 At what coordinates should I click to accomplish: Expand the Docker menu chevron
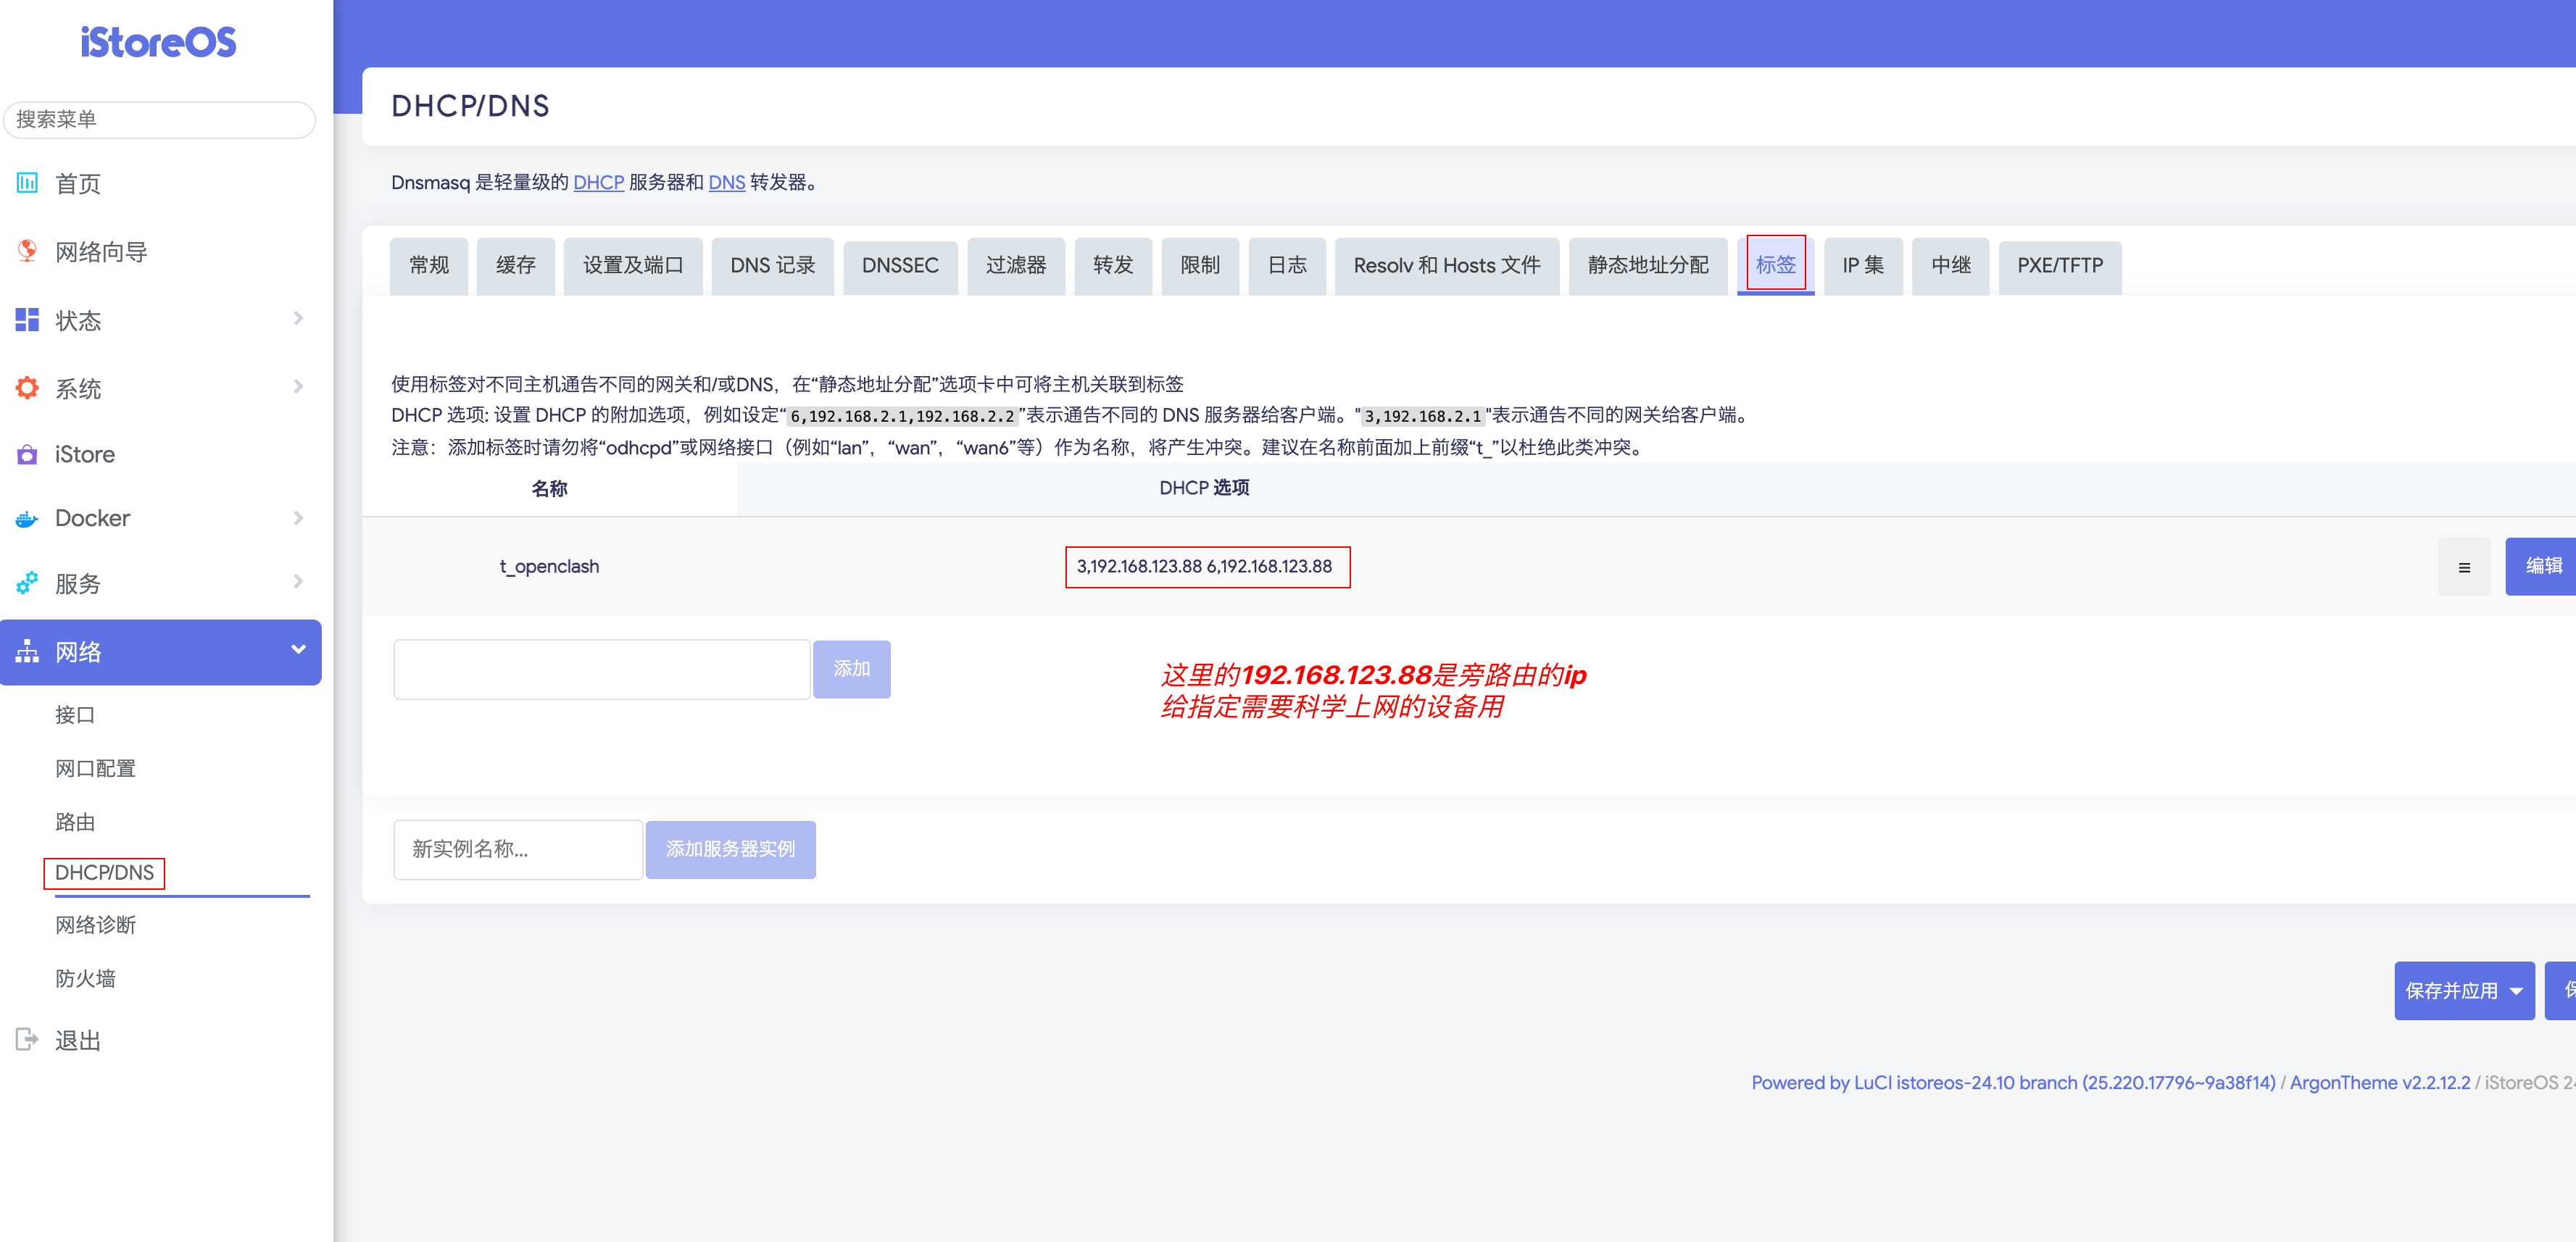point(298,518)
